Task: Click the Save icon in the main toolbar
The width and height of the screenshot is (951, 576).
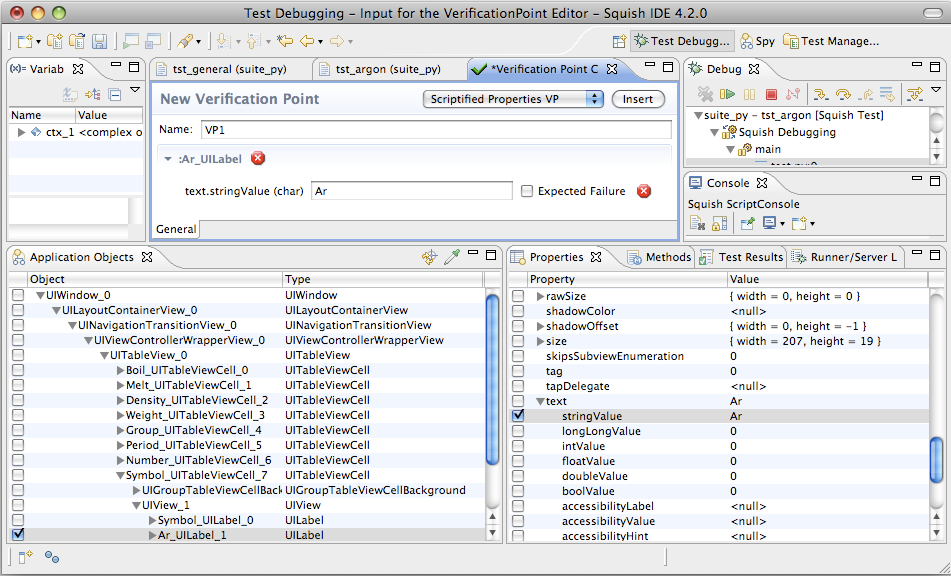Action: click(x=98, y=41)
